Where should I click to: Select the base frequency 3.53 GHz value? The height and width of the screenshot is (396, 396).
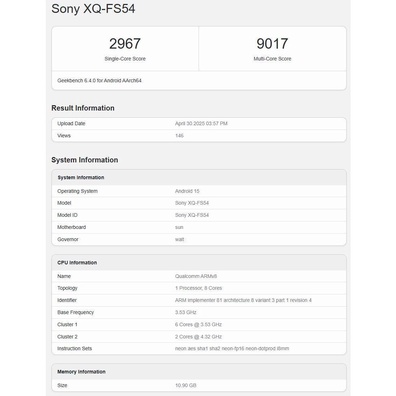(186, 312)
